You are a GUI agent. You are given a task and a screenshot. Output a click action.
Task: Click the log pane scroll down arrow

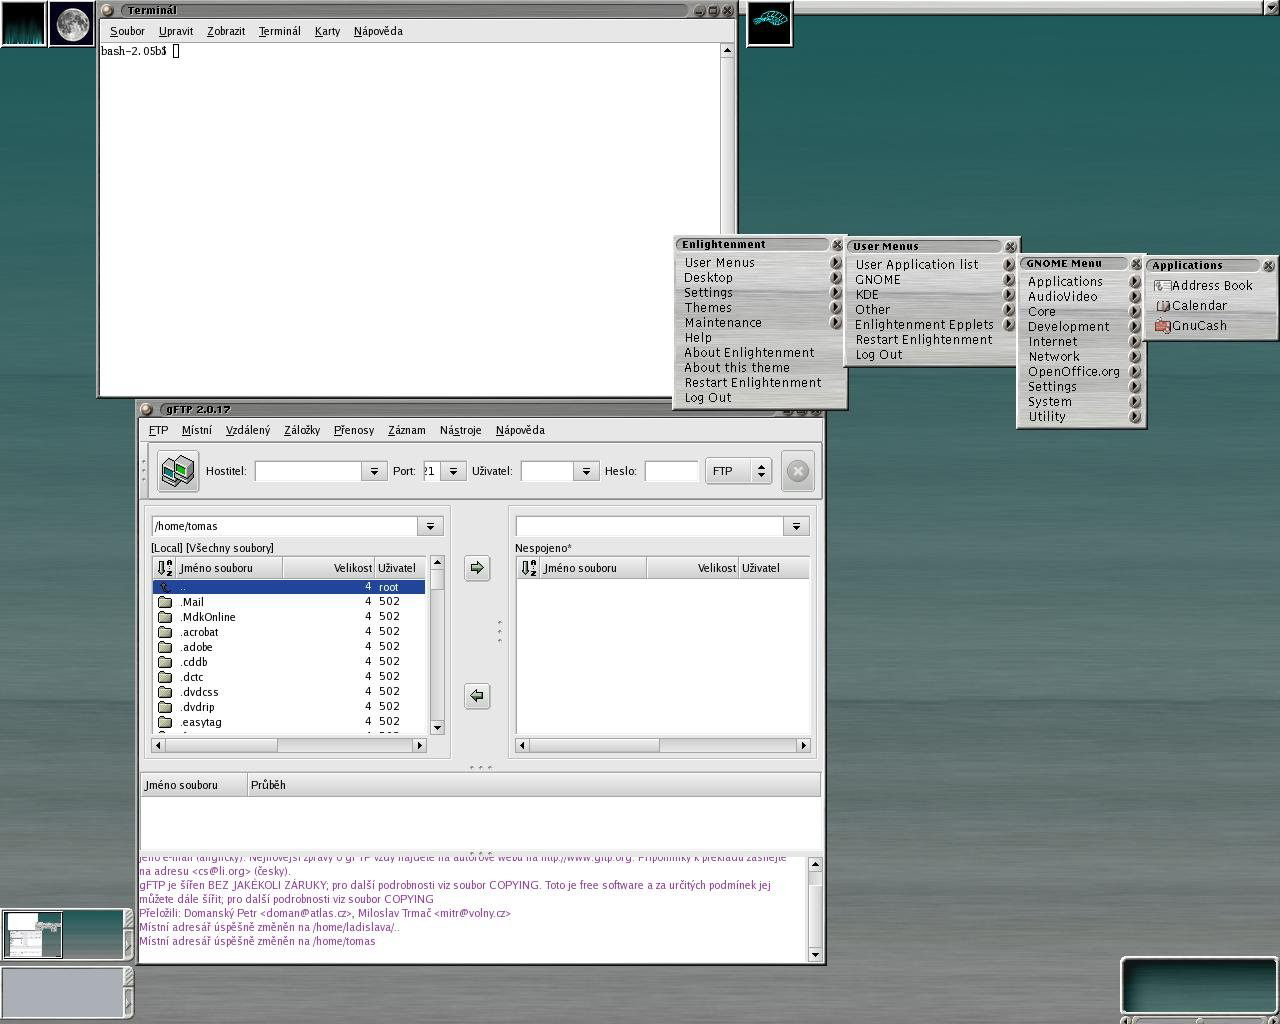tap(815, 955)
